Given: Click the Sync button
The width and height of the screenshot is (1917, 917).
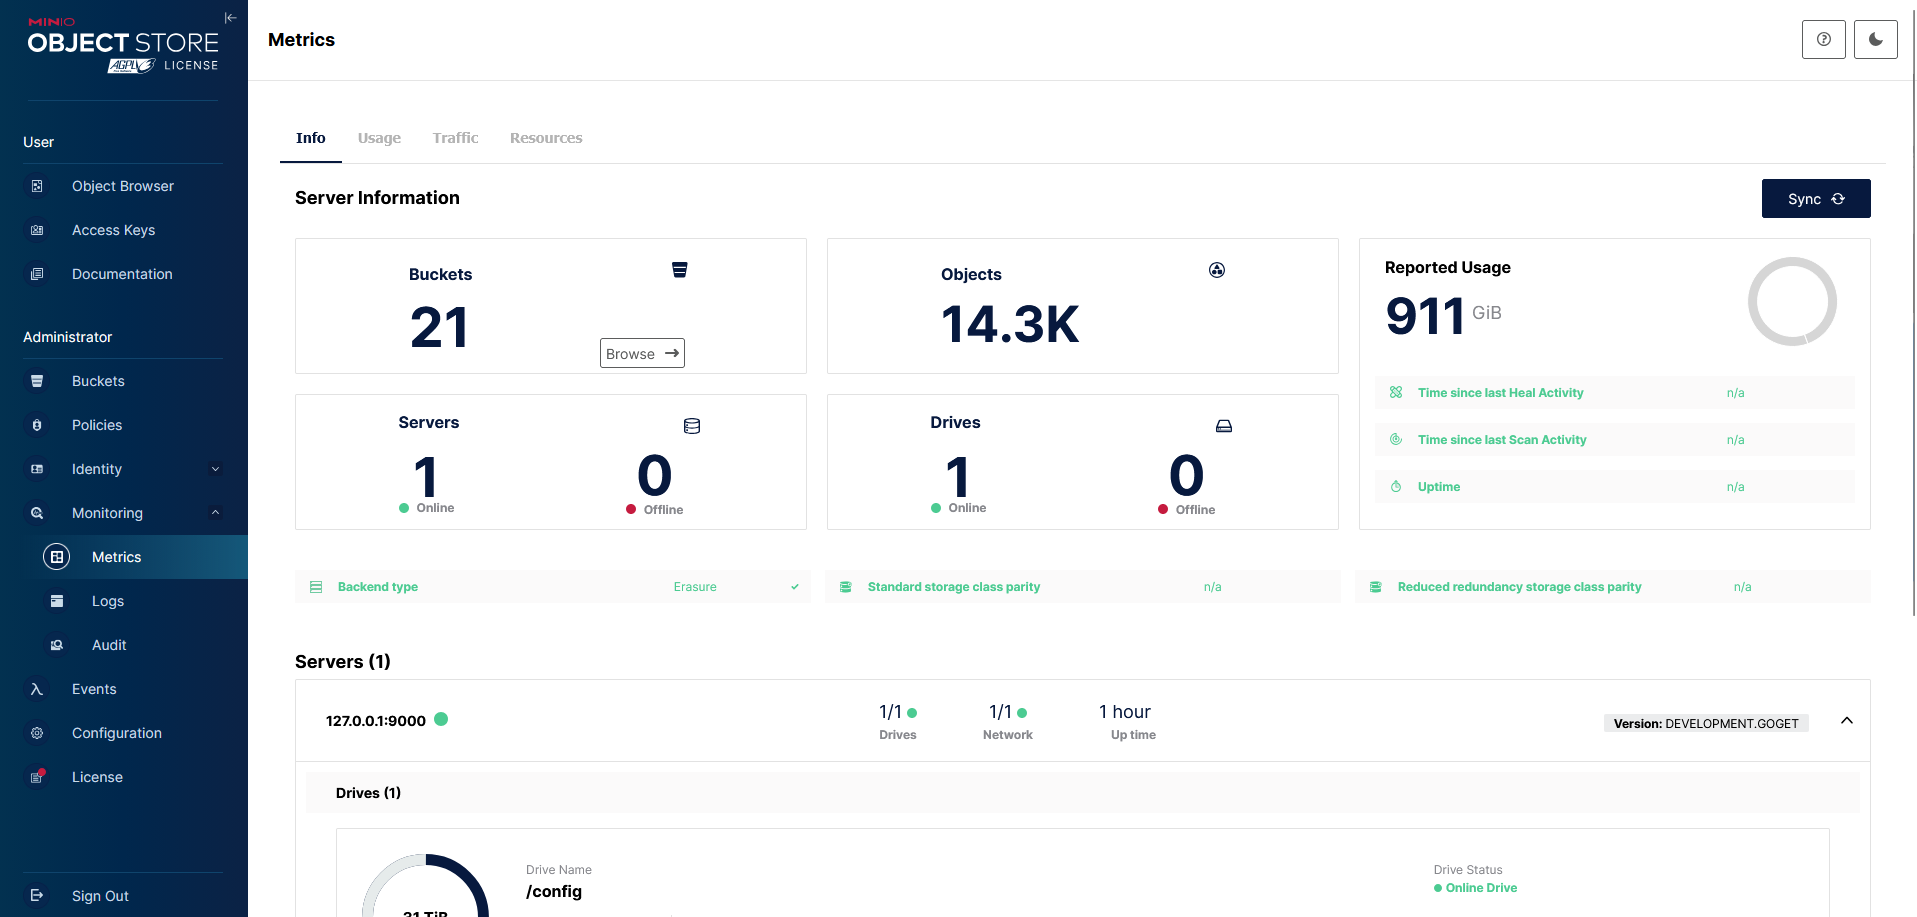Looking at the screenshot, I should [1816, 198].
